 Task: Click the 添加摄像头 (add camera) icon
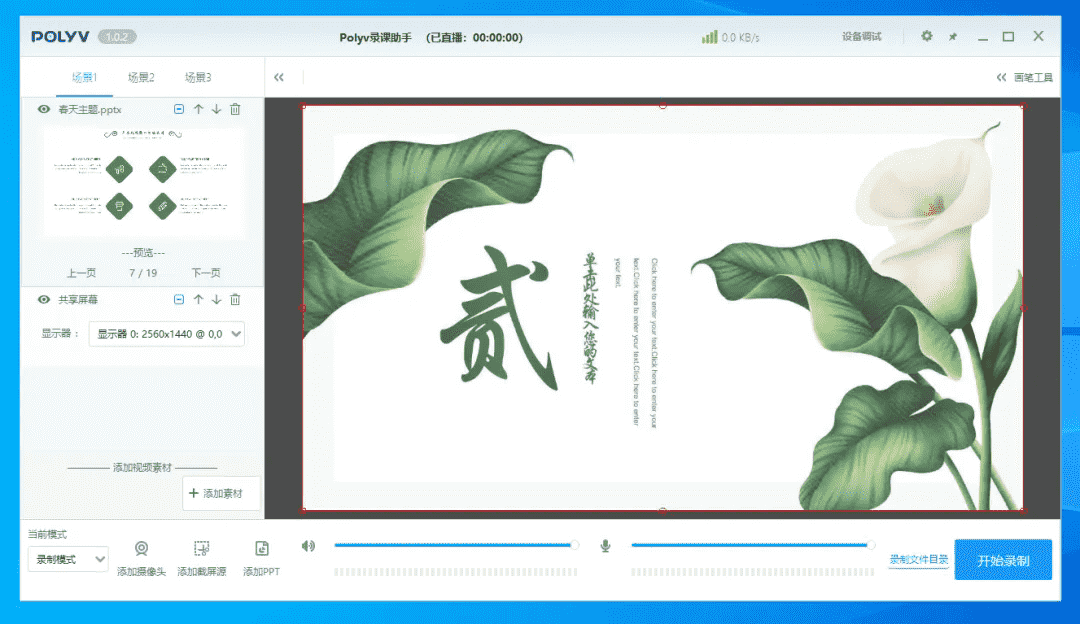(x=141, y=549)
